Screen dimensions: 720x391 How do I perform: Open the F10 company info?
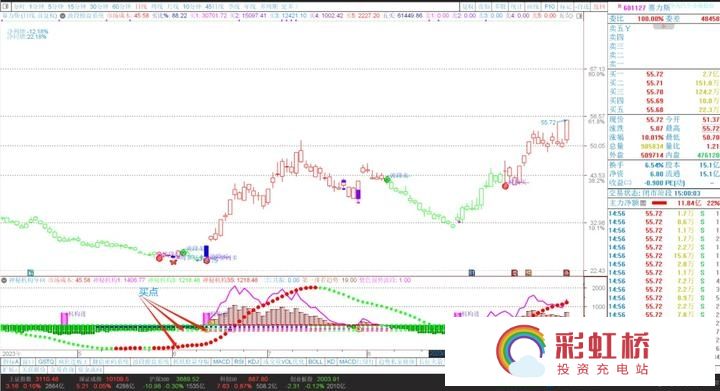[x=550, y=7]
